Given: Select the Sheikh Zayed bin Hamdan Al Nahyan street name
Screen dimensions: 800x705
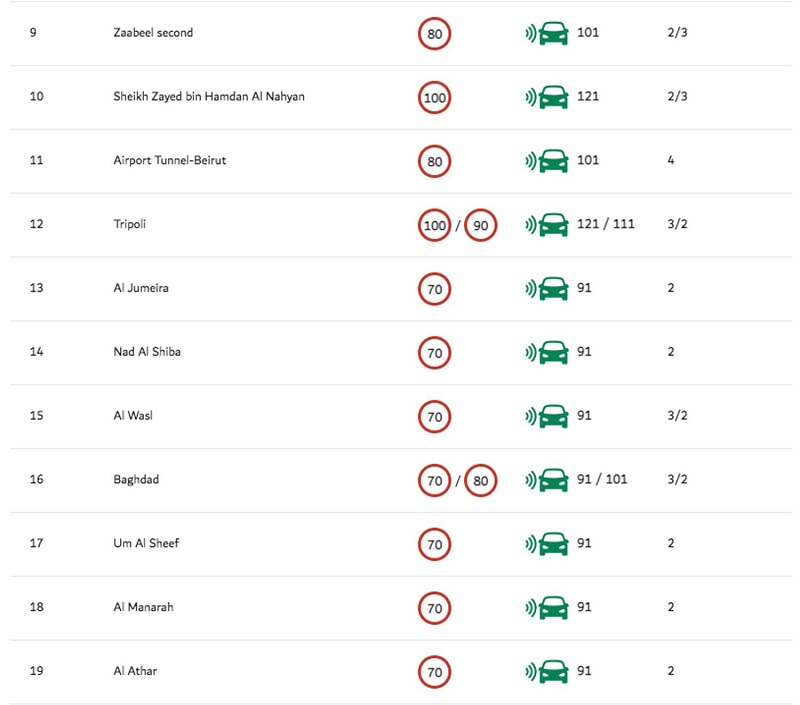Looking at the screenshot, I should [x=209, y=96].
